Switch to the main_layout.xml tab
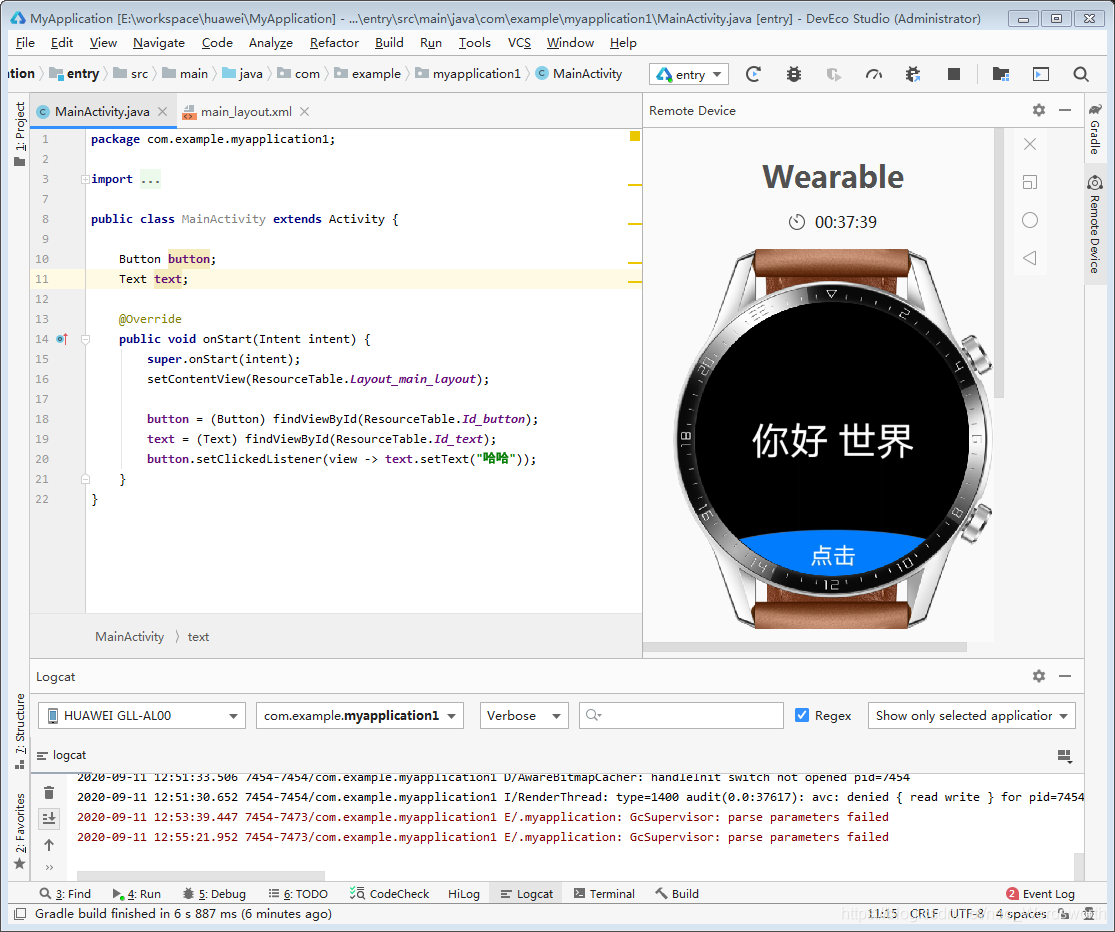Screen dimensions: 1115x932 coord(245,112)
